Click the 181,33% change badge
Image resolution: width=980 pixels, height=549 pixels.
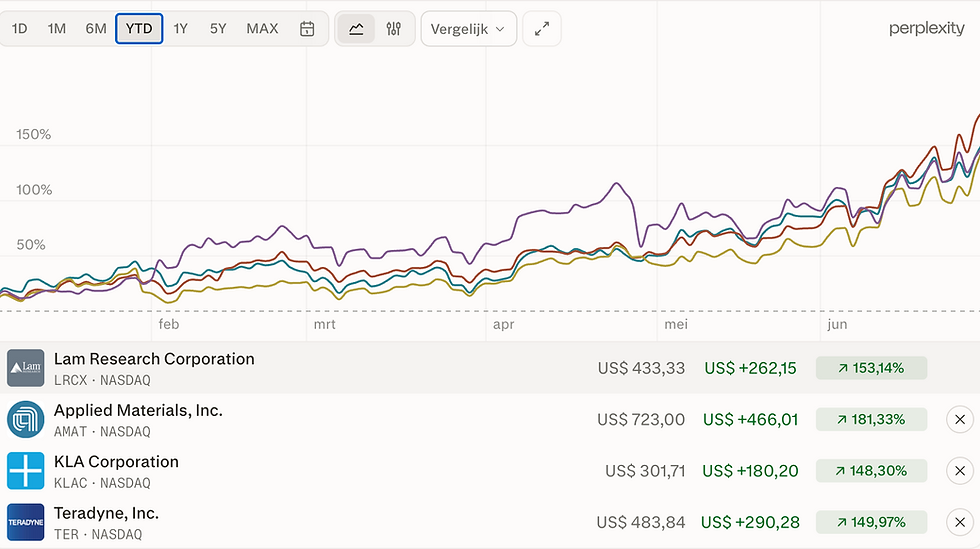(x=871, y=420)
